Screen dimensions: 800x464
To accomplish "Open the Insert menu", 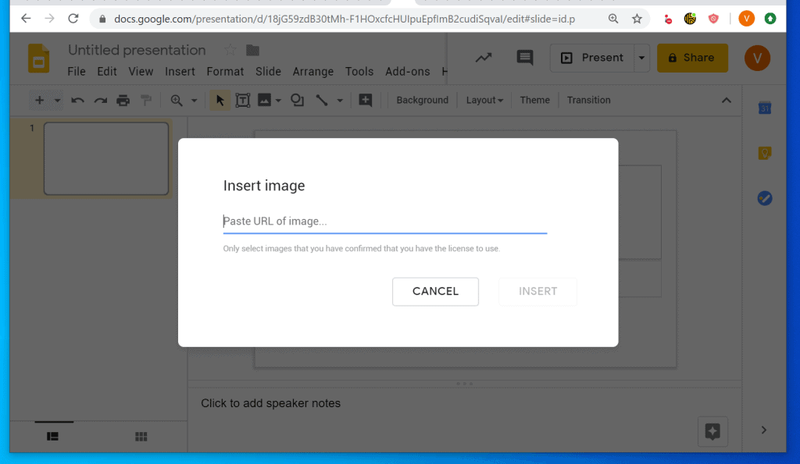I will pos(180,71).
